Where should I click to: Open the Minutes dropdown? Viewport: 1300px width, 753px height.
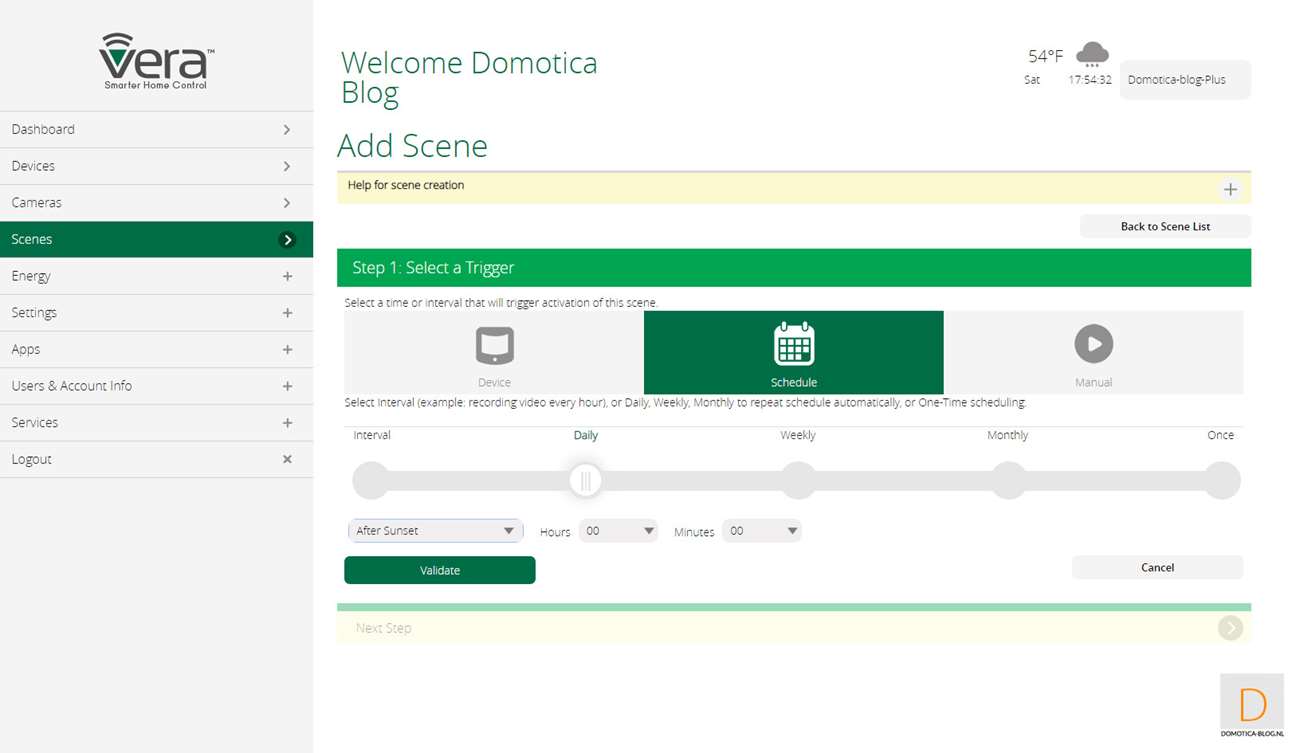(762, 531)
